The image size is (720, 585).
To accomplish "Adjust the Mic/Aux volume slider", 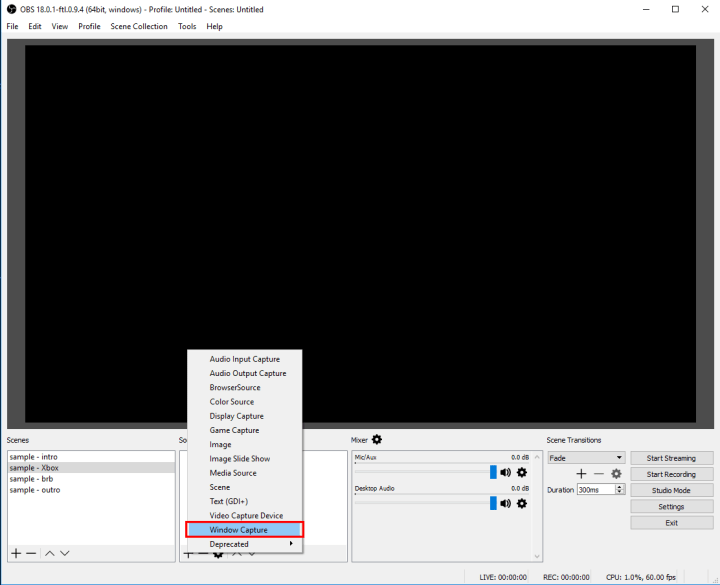I will coord(493,472).
